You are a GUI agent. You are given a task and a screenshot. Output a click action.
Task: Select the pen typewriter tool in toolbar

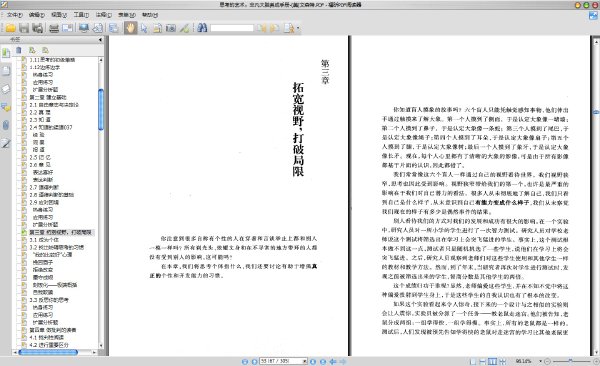coord(184,28)
